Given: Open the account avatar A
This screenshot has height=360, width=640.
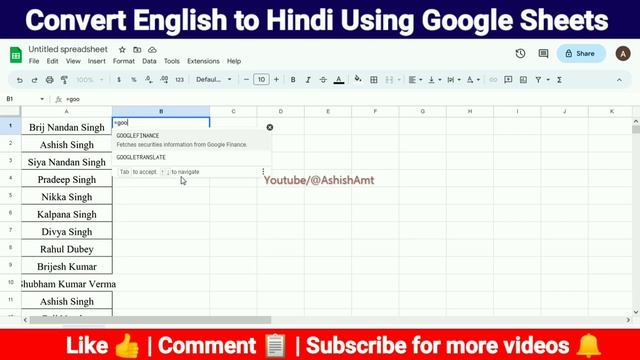Looking at the screenshot, I should (x=623, y=53).
